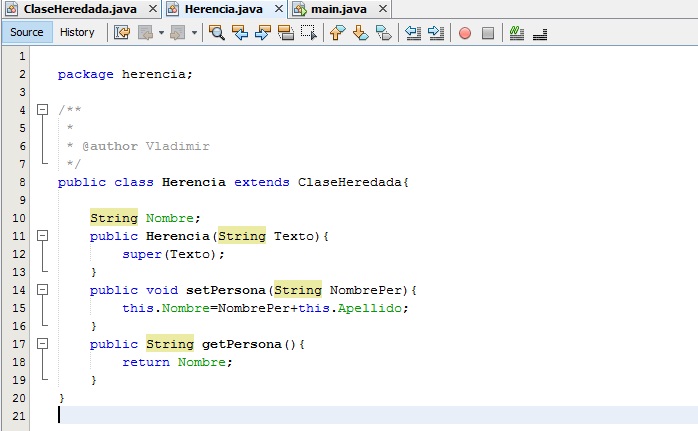Collapse the setPersona method fold at line 14

[x=42, y=289]
